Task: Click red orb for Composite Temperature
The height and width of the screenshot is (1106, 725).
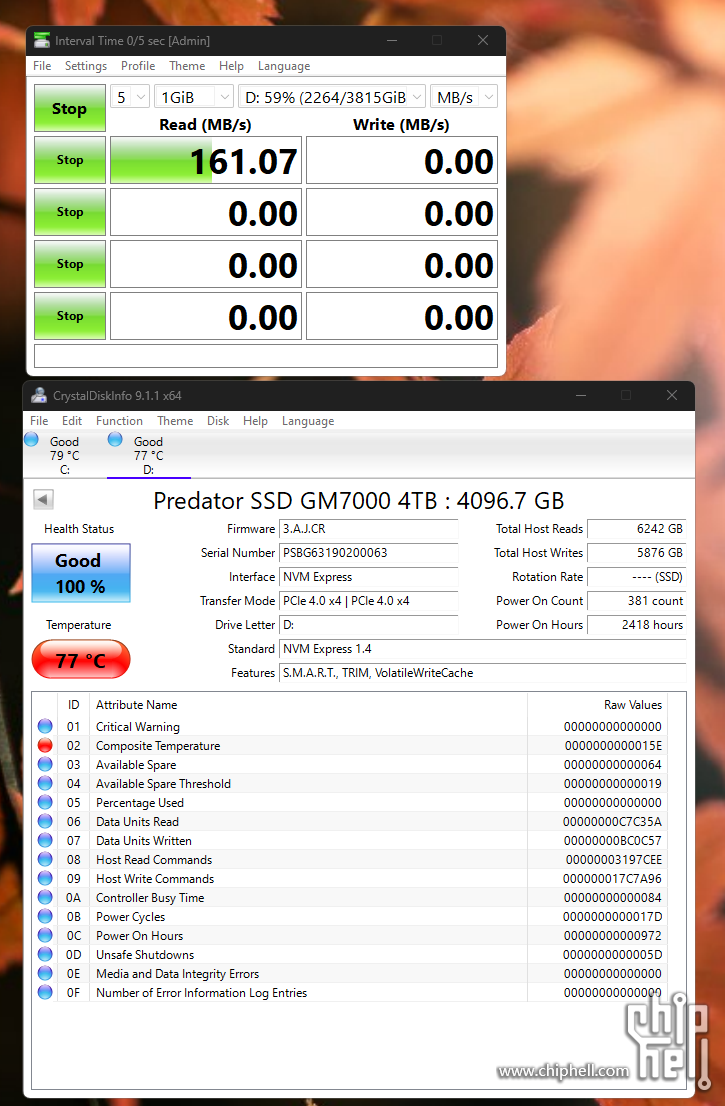Action: tap(45, 745)
